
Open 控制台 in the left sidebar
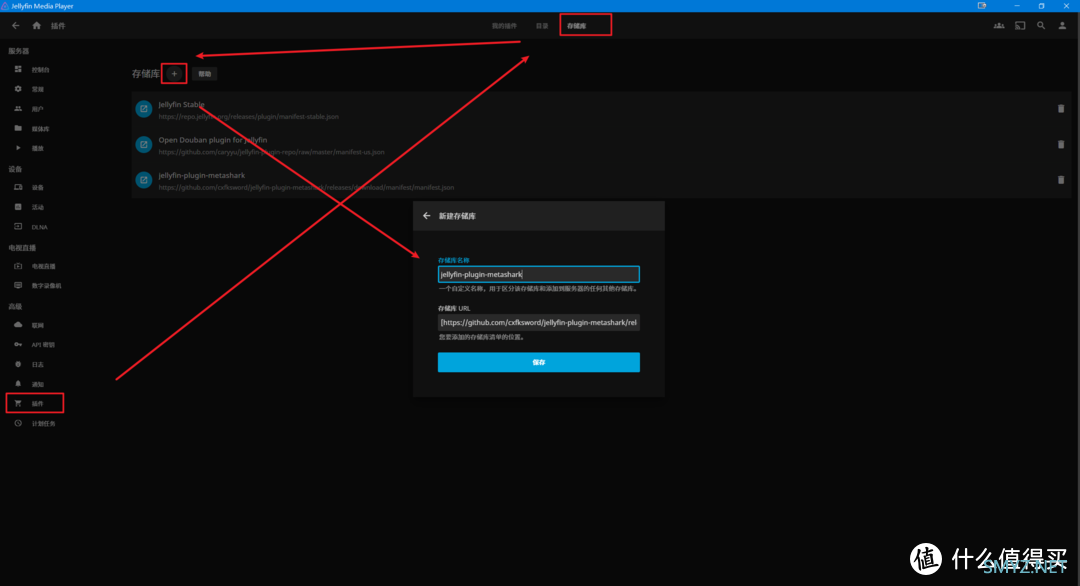pos(40,70)
